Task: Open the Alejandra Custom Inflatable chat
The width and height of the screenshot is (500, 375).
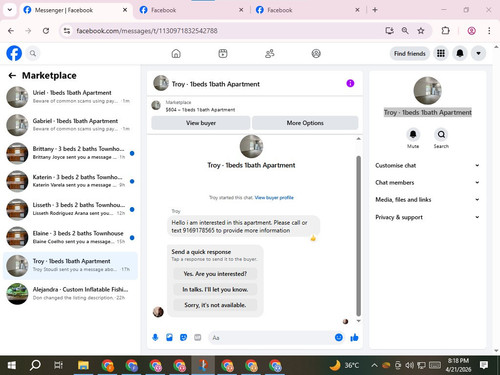Action: tap(70, 294)
